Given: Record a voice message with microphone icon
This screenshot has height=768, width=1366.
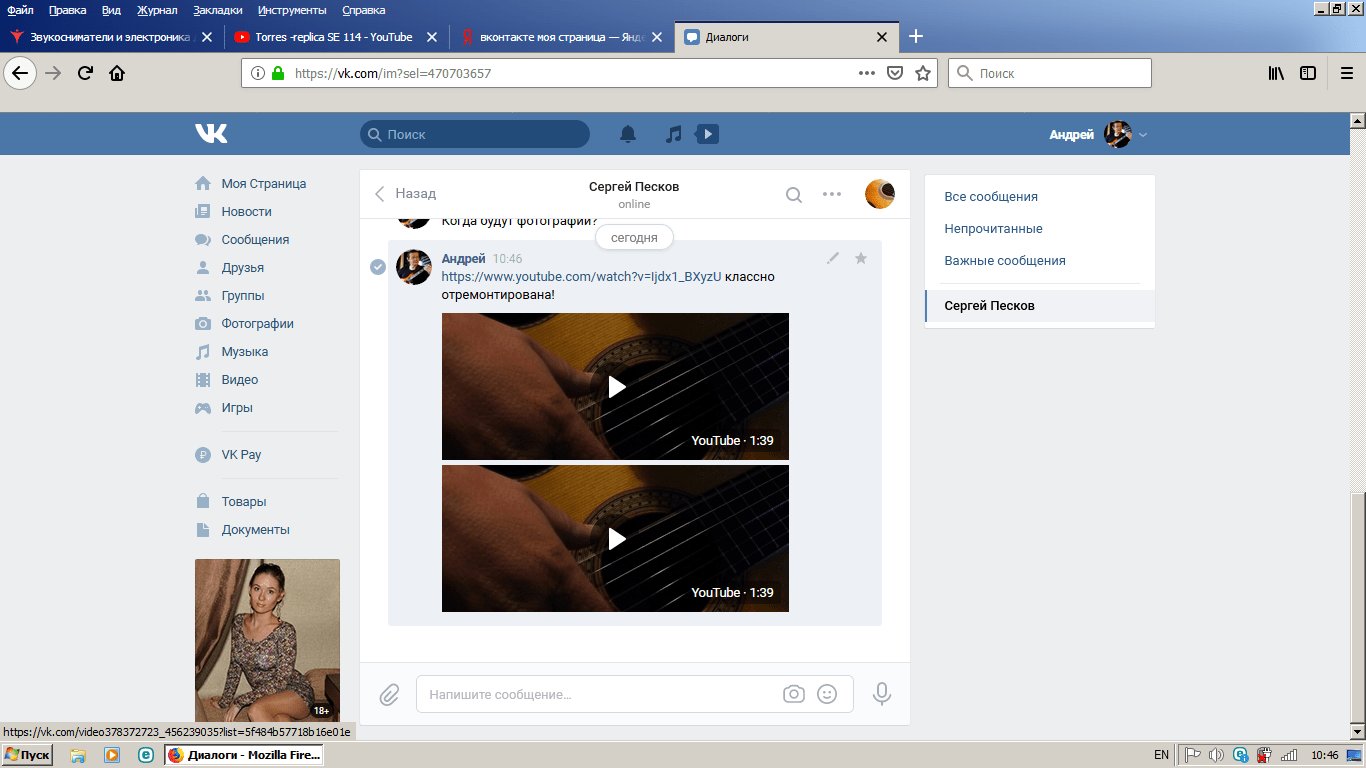Looking at the screenshot, I should [x=881, y=694].
